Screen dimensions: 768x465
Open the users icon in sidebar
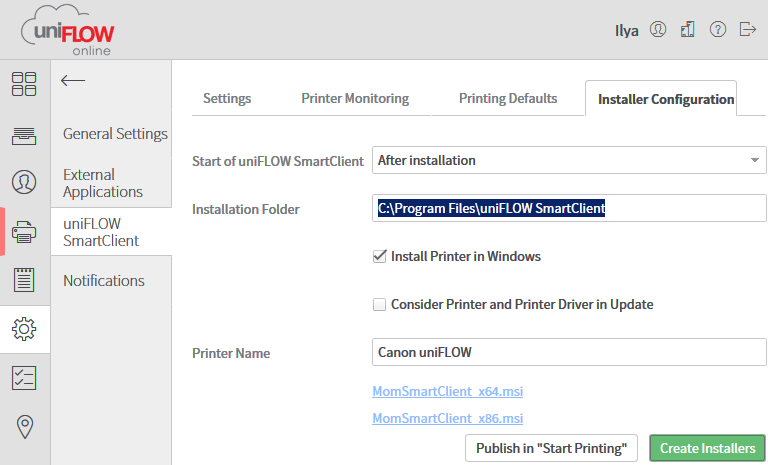[24, 182]
